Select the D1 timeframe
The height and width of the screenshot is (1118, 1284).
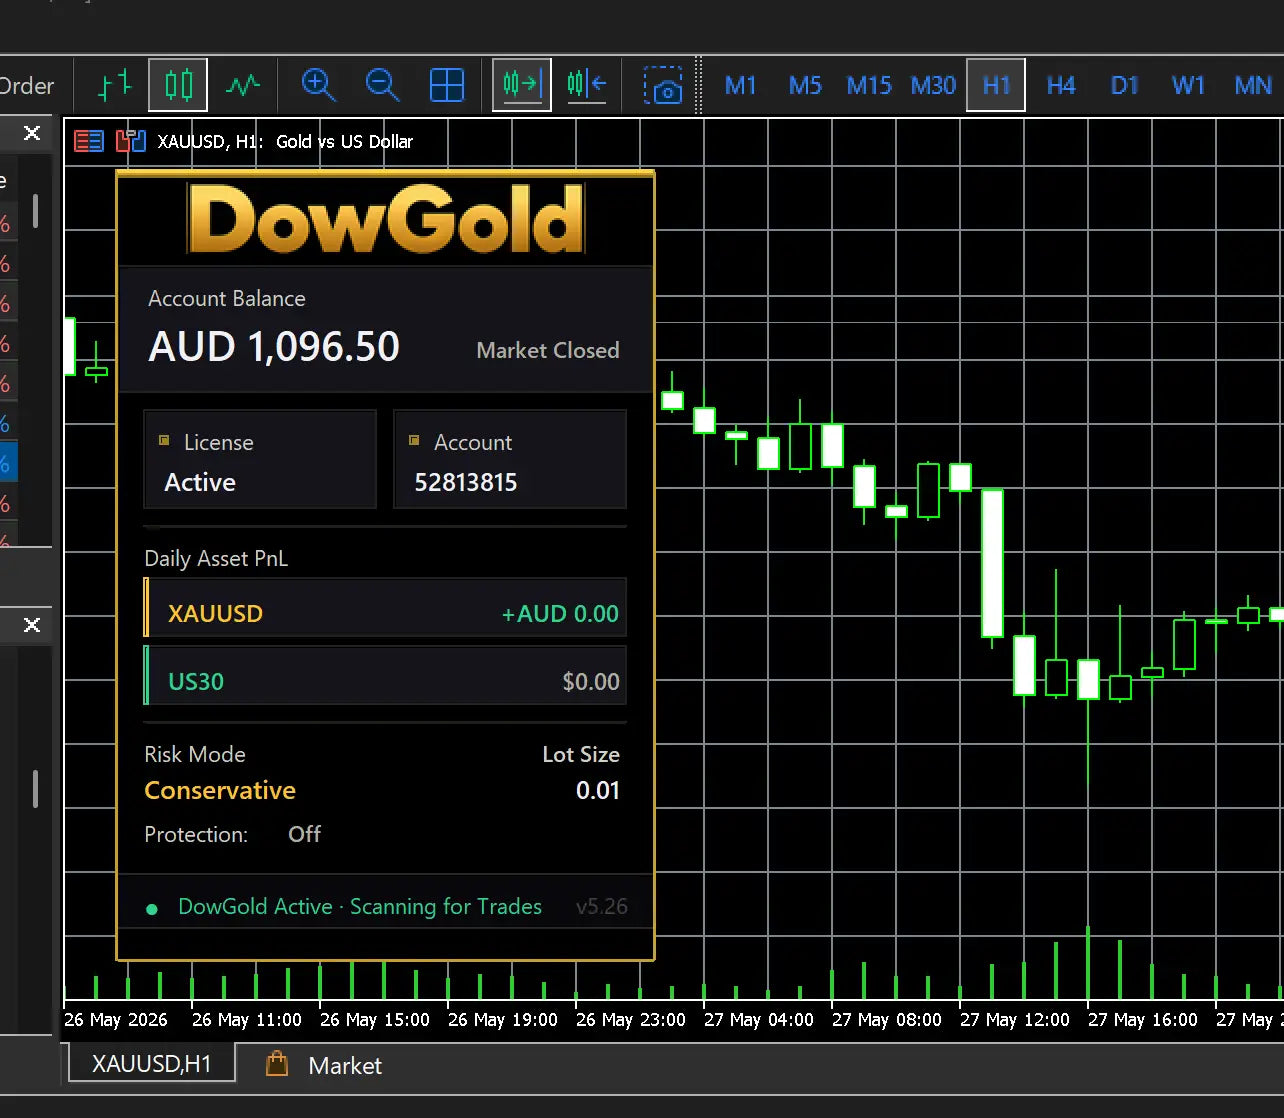(x=1124, y=85)
